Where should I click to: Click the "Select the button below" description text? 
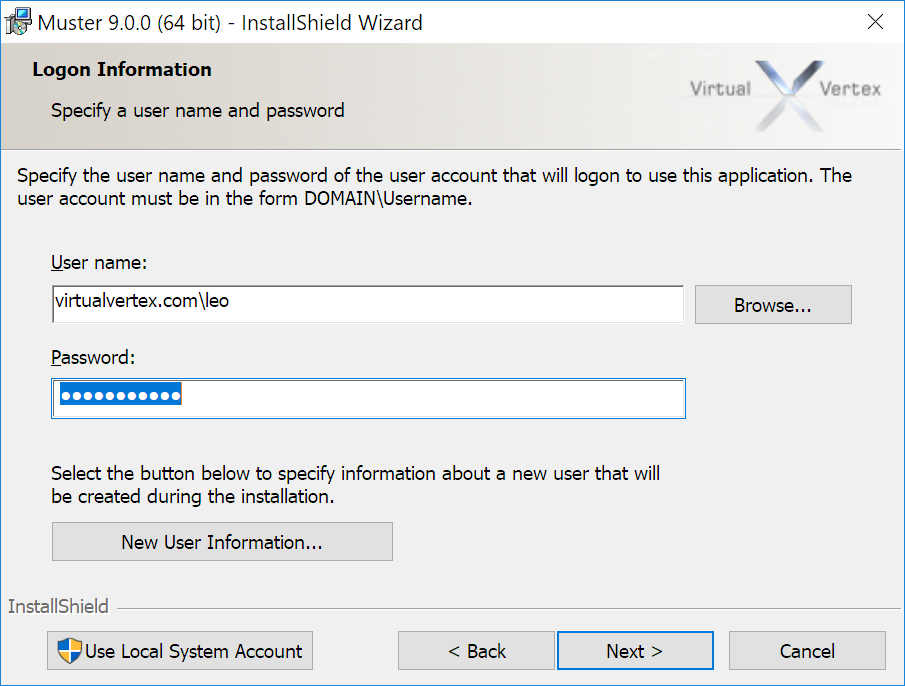coord(355,484)
